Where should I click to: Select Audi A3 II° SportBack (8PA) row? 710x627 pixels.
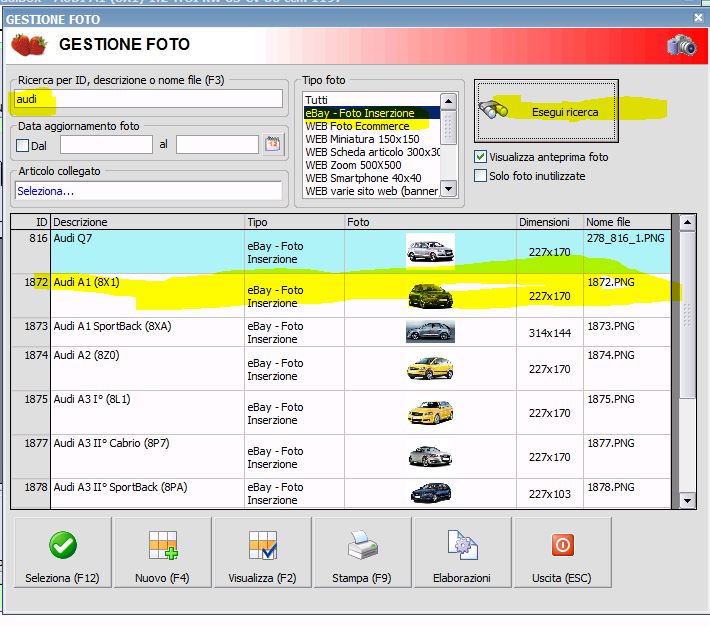pos(341,493)
